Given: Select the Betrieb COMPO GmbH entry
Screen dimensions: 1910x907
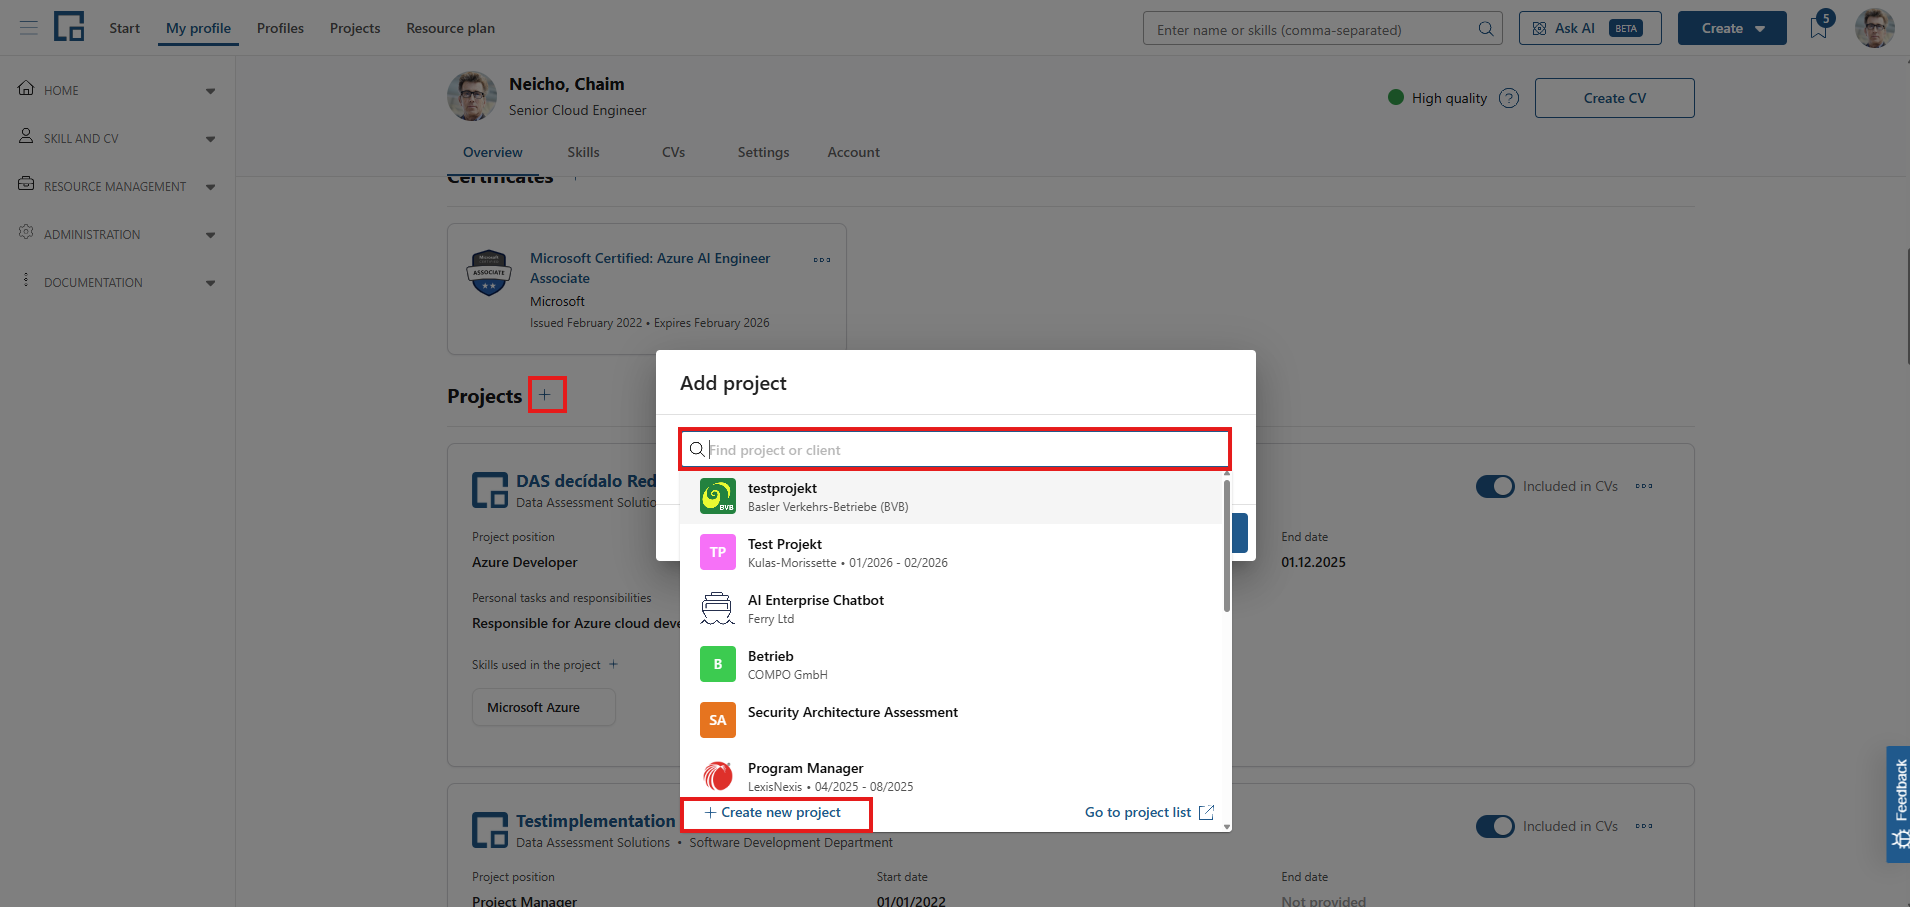Looking at the screenshot, I should [x=951, y=664].
